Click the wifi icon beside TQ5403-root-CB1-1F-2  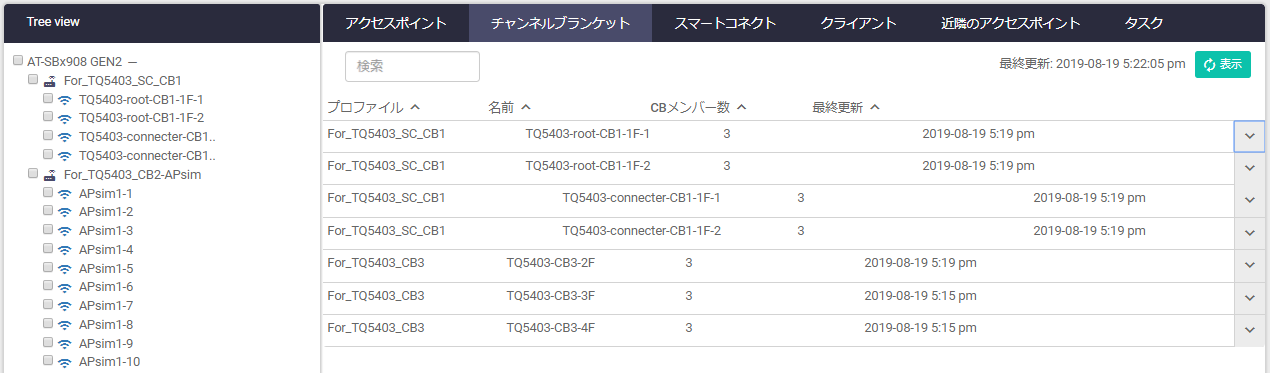coord(65,118)
